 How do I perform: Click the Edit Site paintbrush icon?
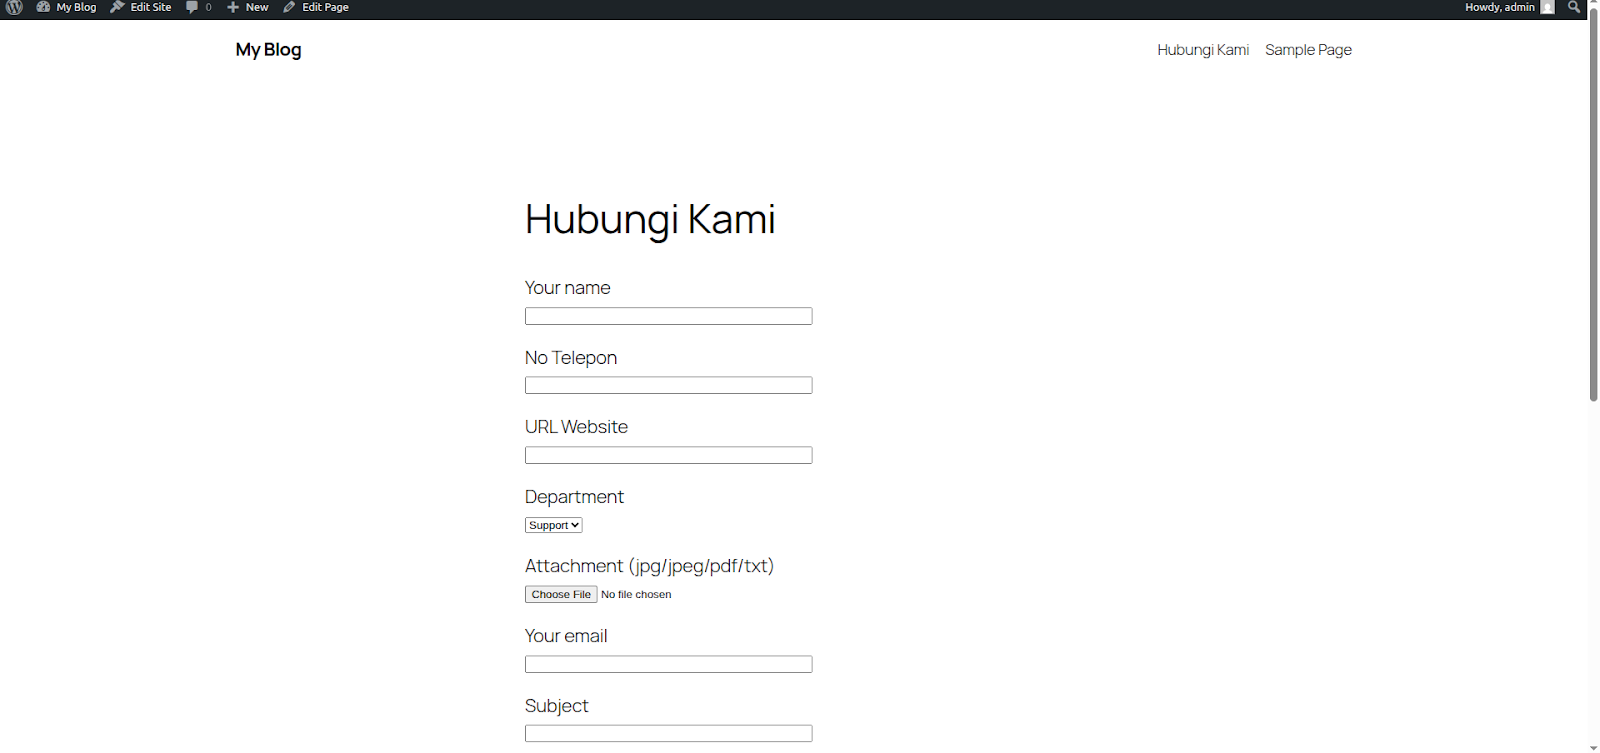[x=117, y=7]
